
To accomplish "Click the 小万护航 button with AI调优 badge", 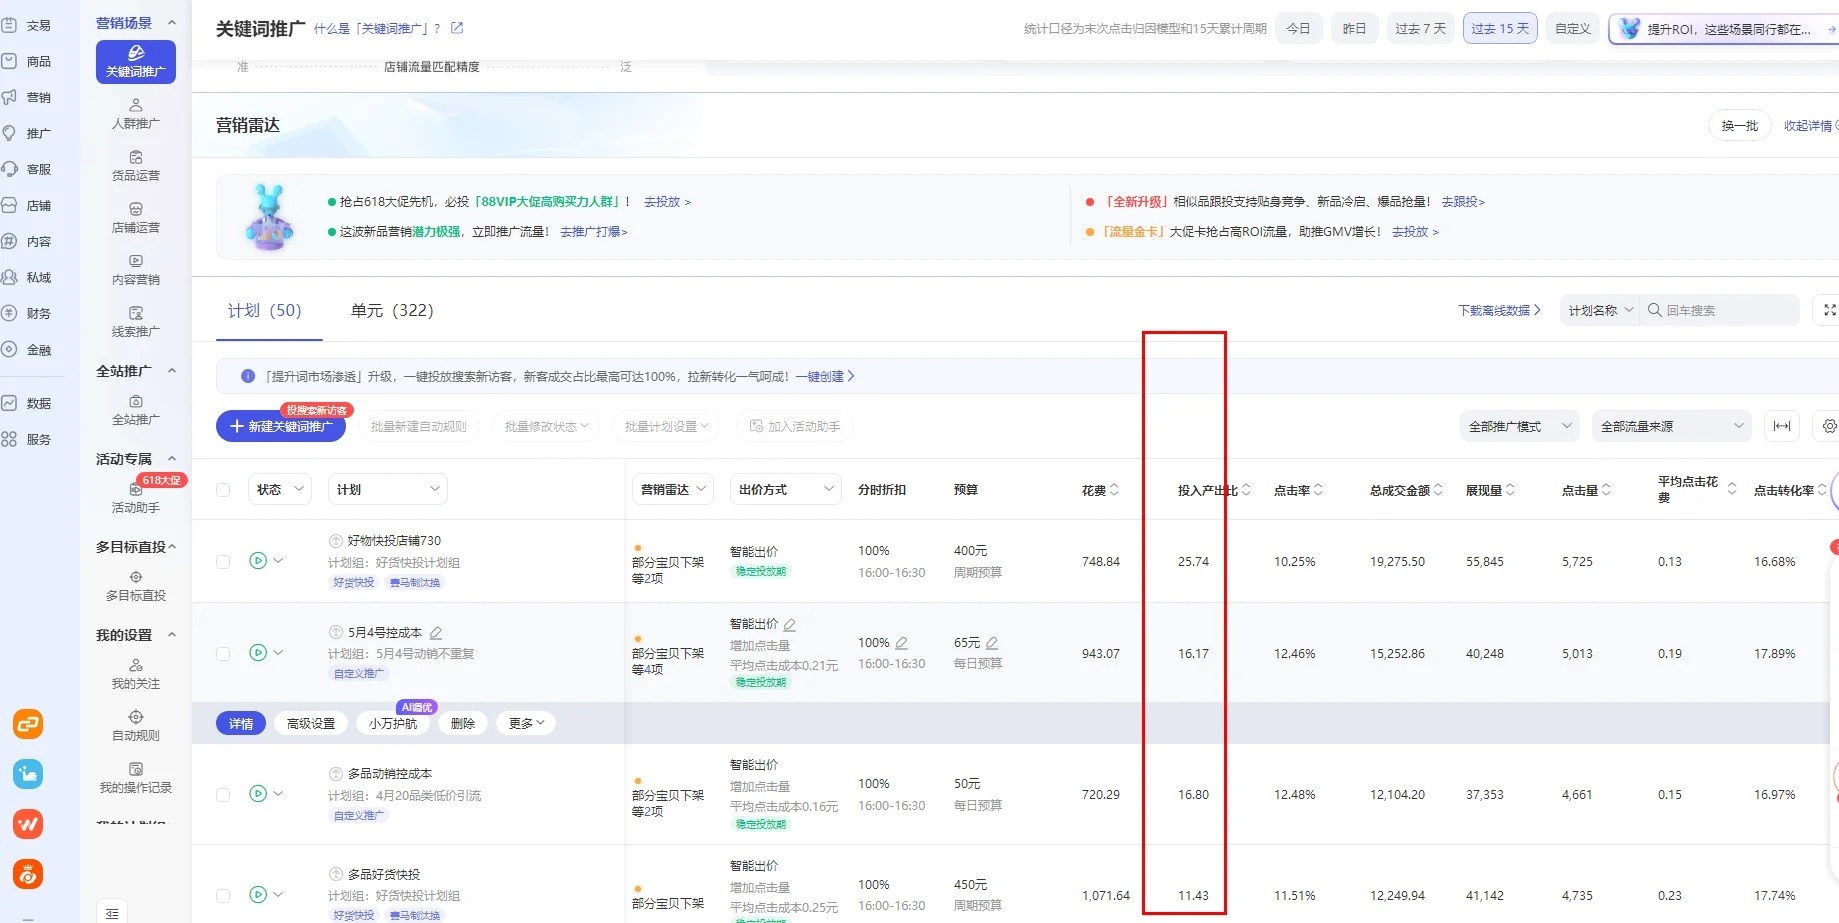I will click(393, 723).
